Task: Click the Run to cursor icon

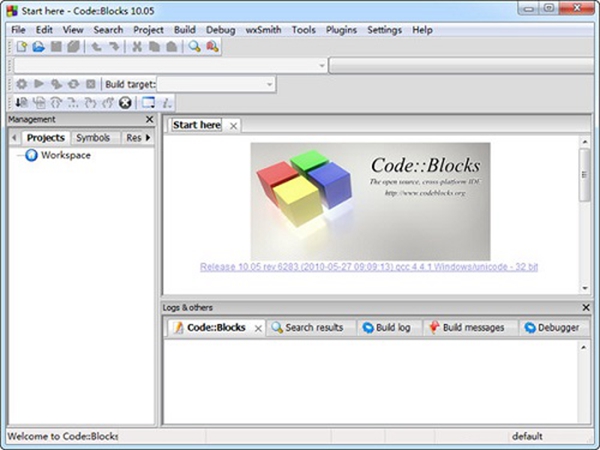Action: (x=39, y=102)
